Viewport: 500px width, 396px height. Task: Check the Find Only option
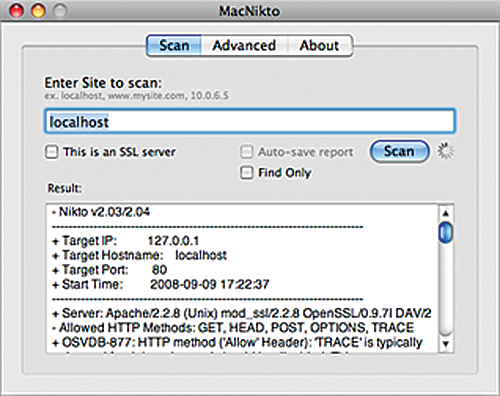tap(247, 173)
